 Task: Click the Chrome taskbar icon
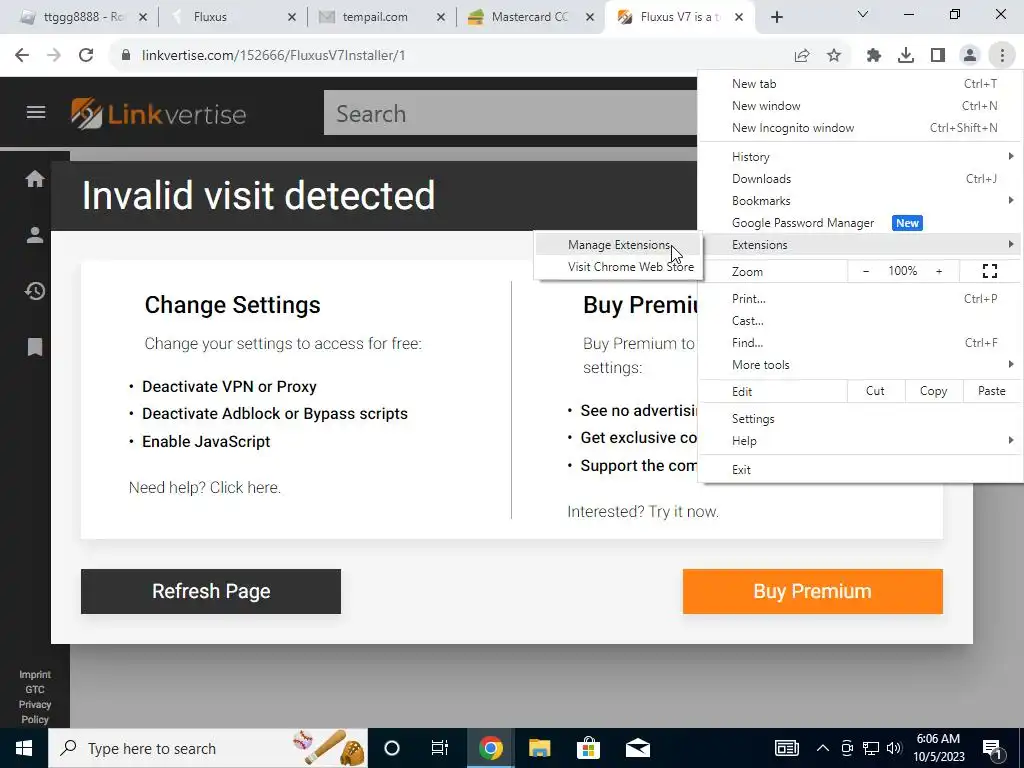(490, 748)
